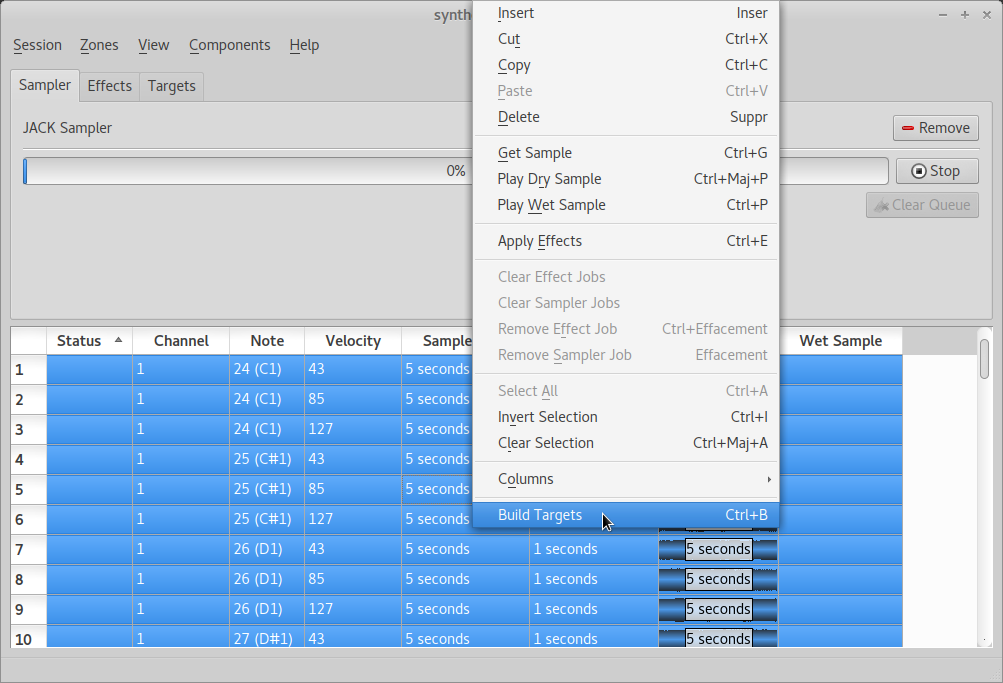Click the table vertical scrollbar handle
The image size is (1003, 683).
tap(984, 359)
